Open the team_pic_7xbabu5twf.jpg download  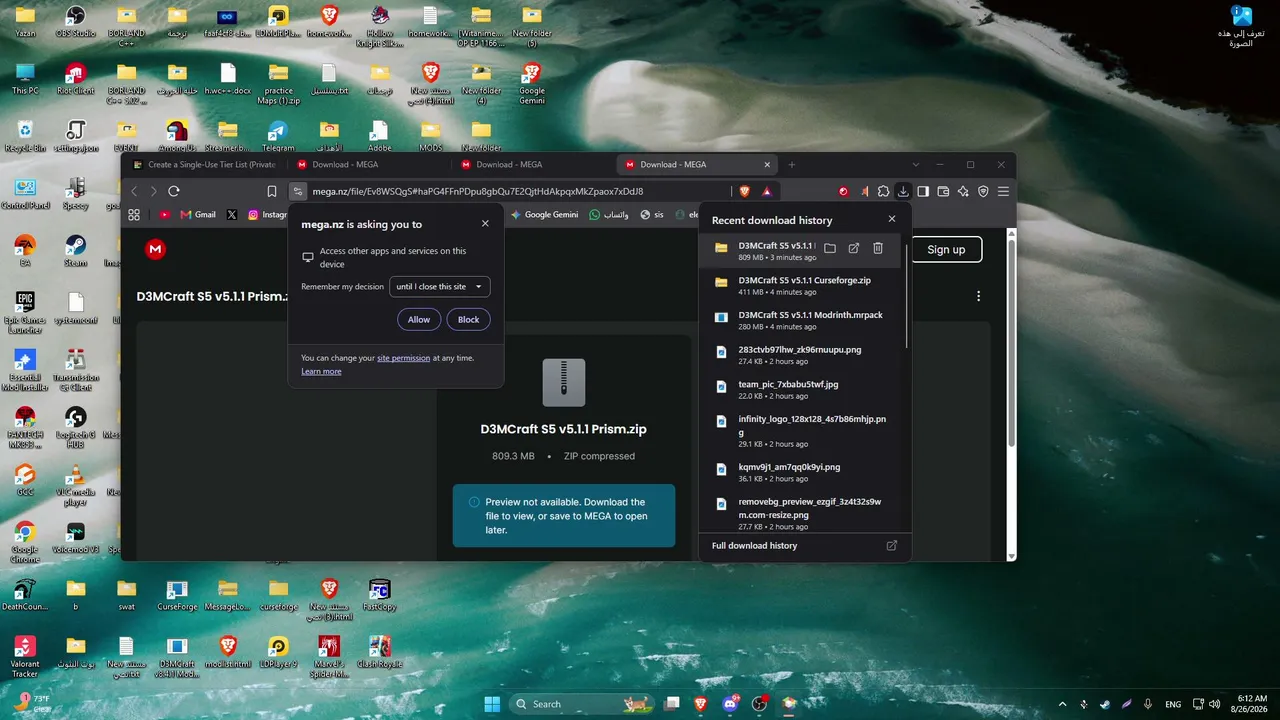[804, 389]
